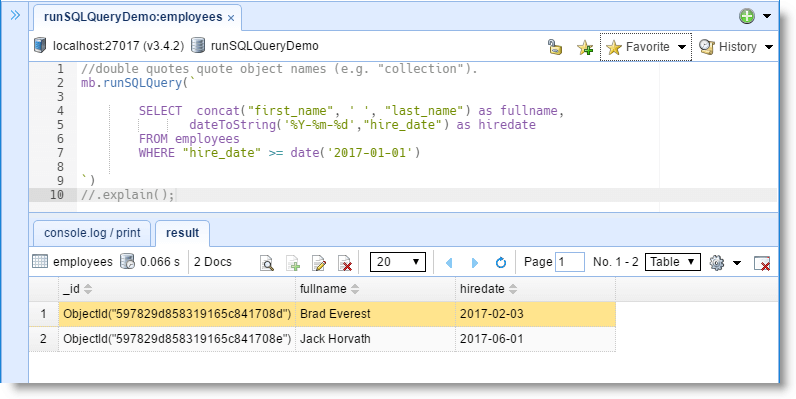This screenshot has width=796, height=399.
Task: Click the green add new tab icon
Action: [747, 16]
